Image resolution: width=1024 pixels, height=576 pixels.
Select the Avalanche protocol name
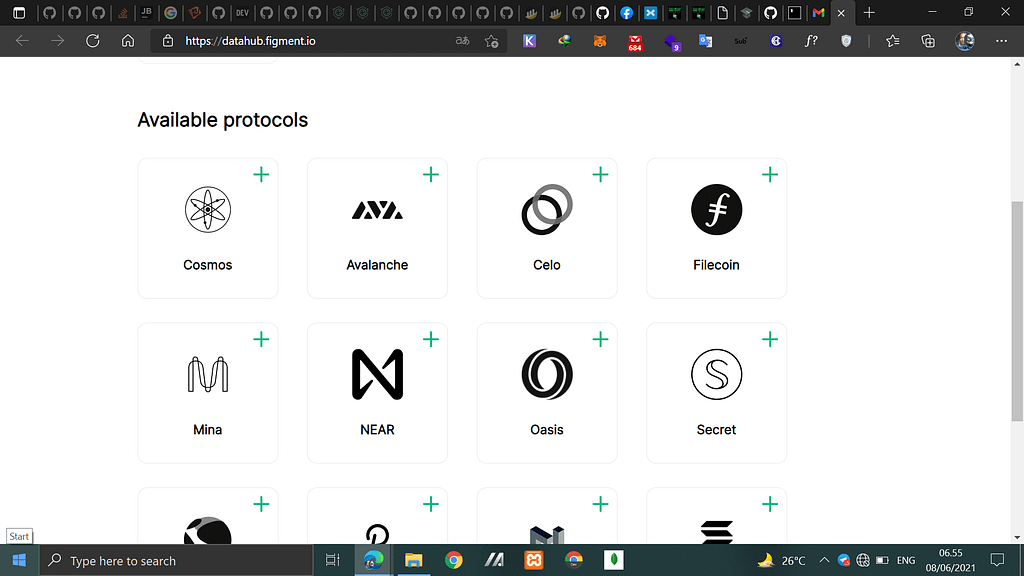point(377,265)
